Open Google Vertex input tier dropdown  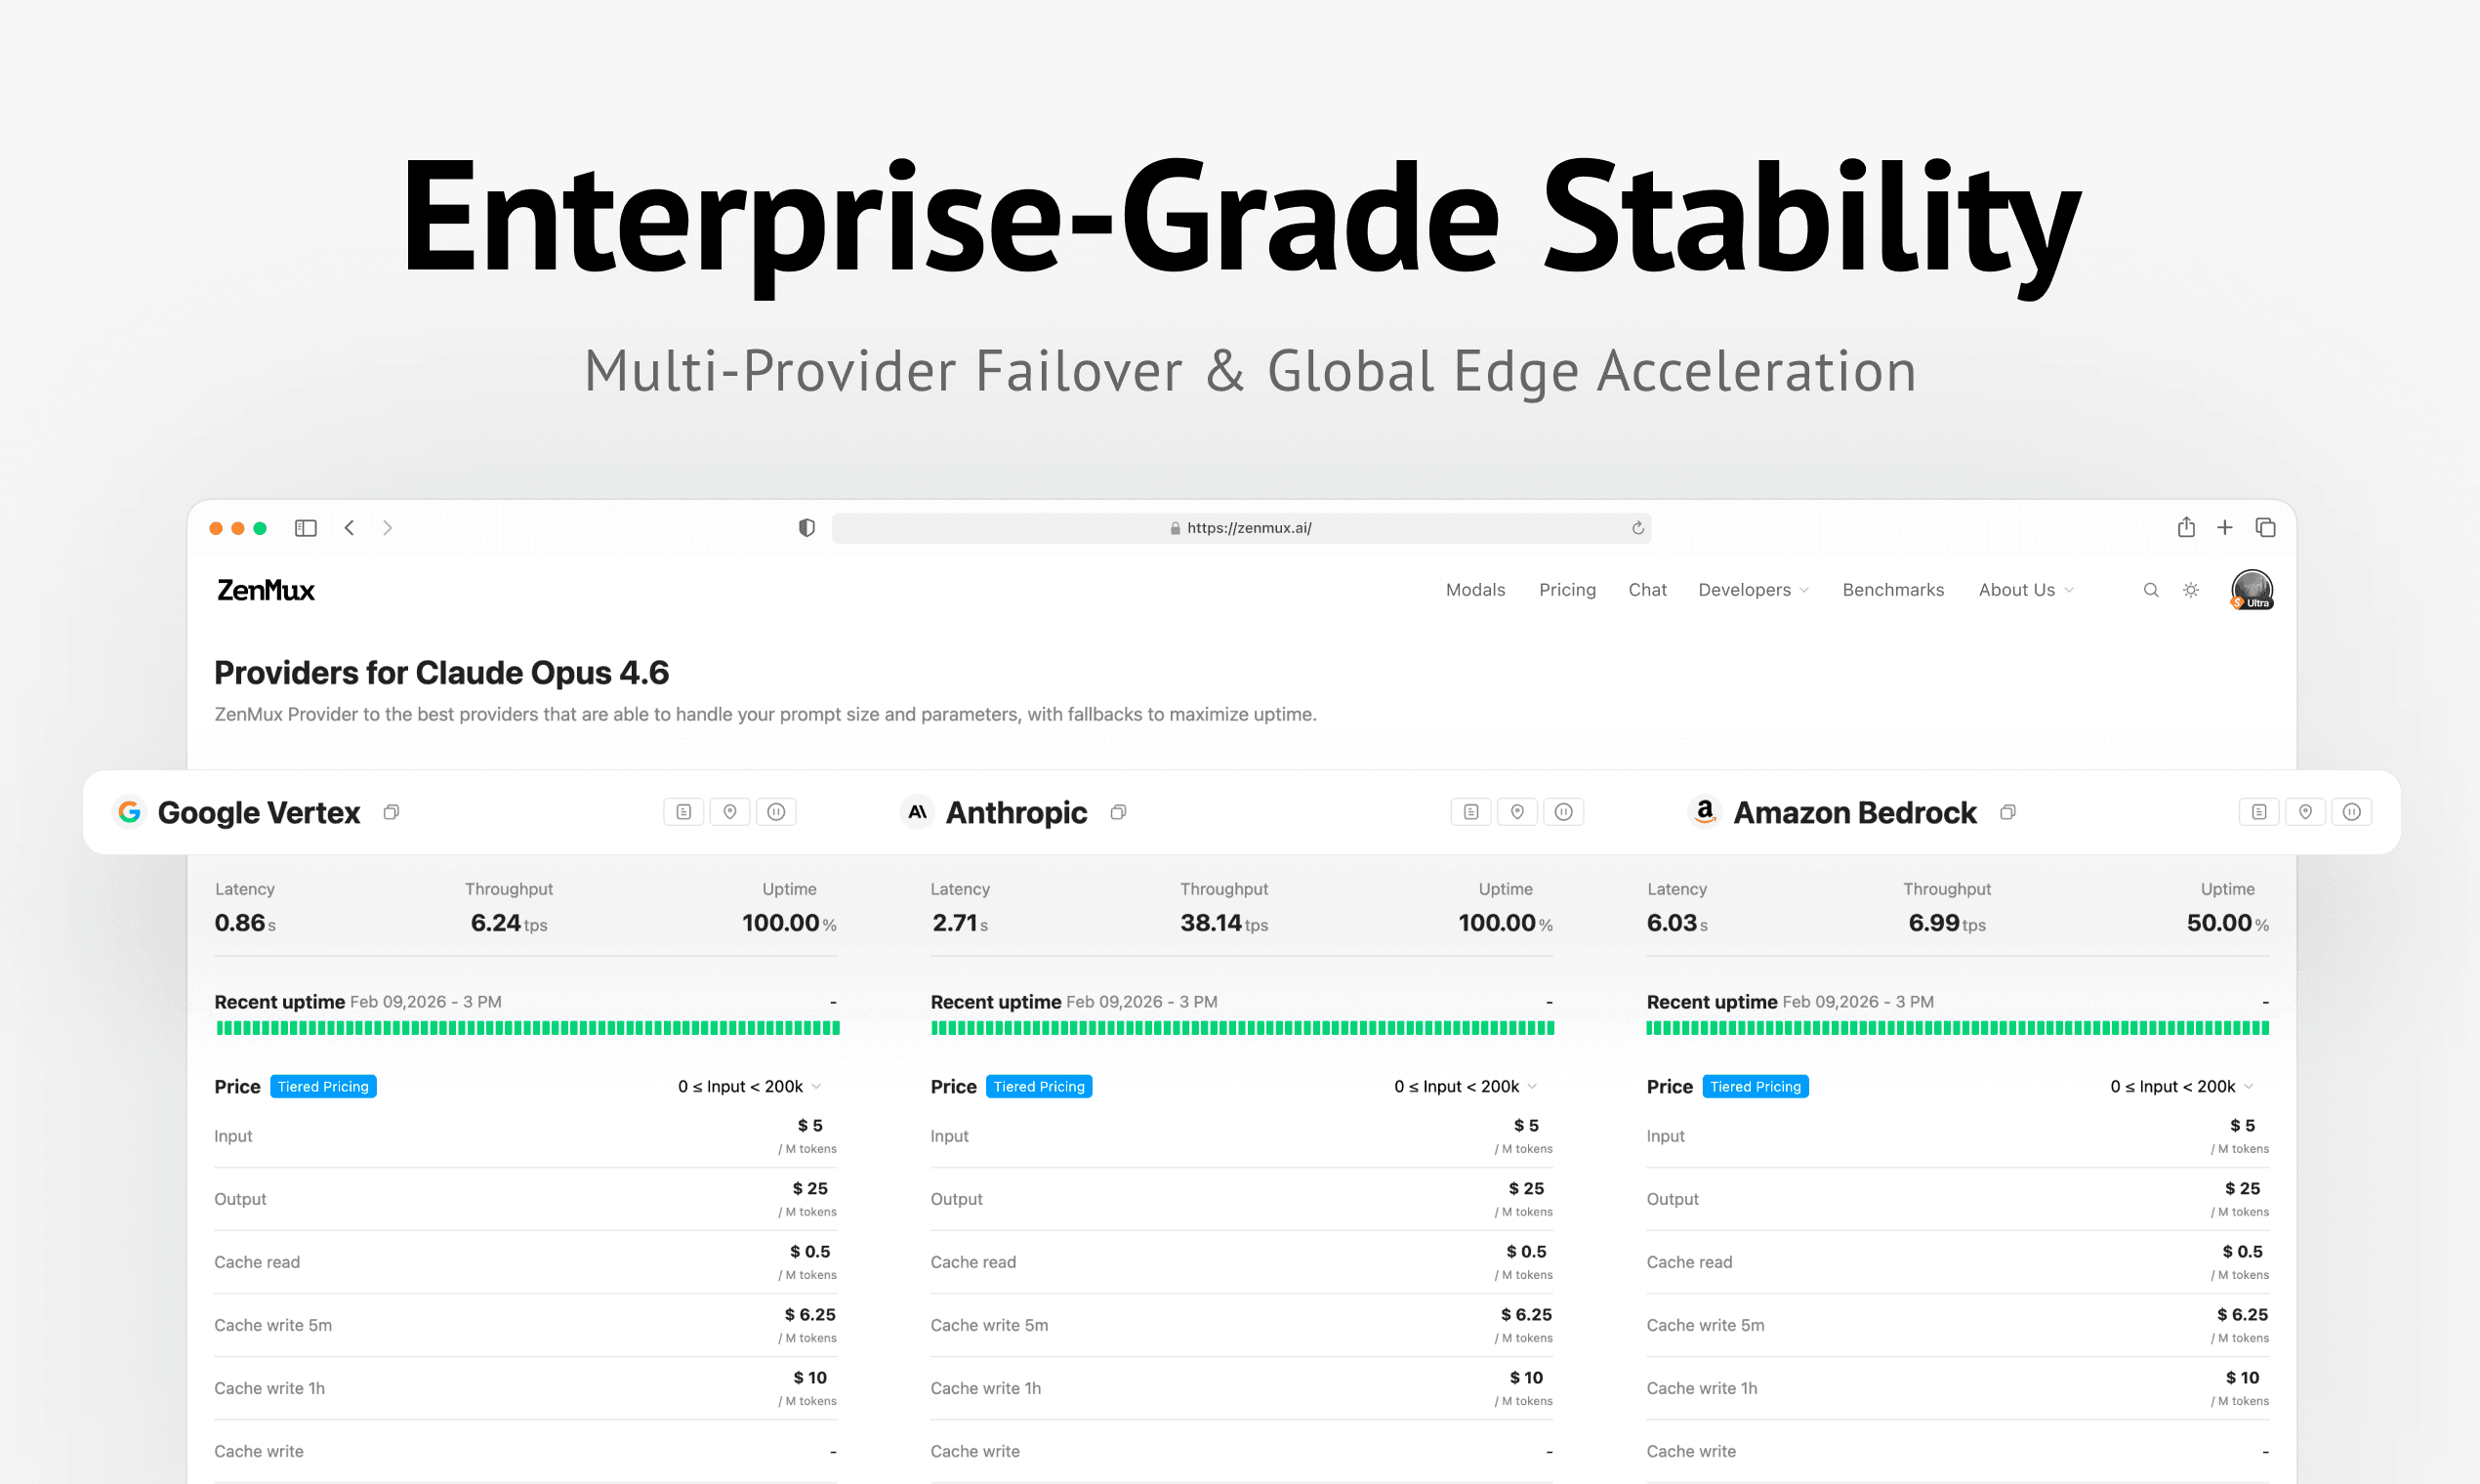[x=750, y=1086]
